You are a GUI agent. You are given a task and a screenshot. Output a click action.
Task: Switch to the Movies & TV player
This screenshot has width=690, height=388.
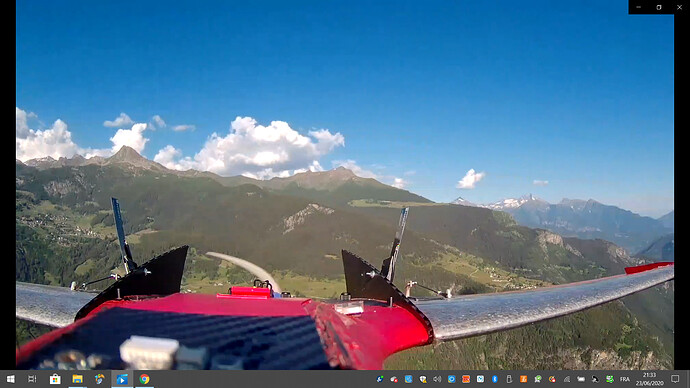coord(122,379)
